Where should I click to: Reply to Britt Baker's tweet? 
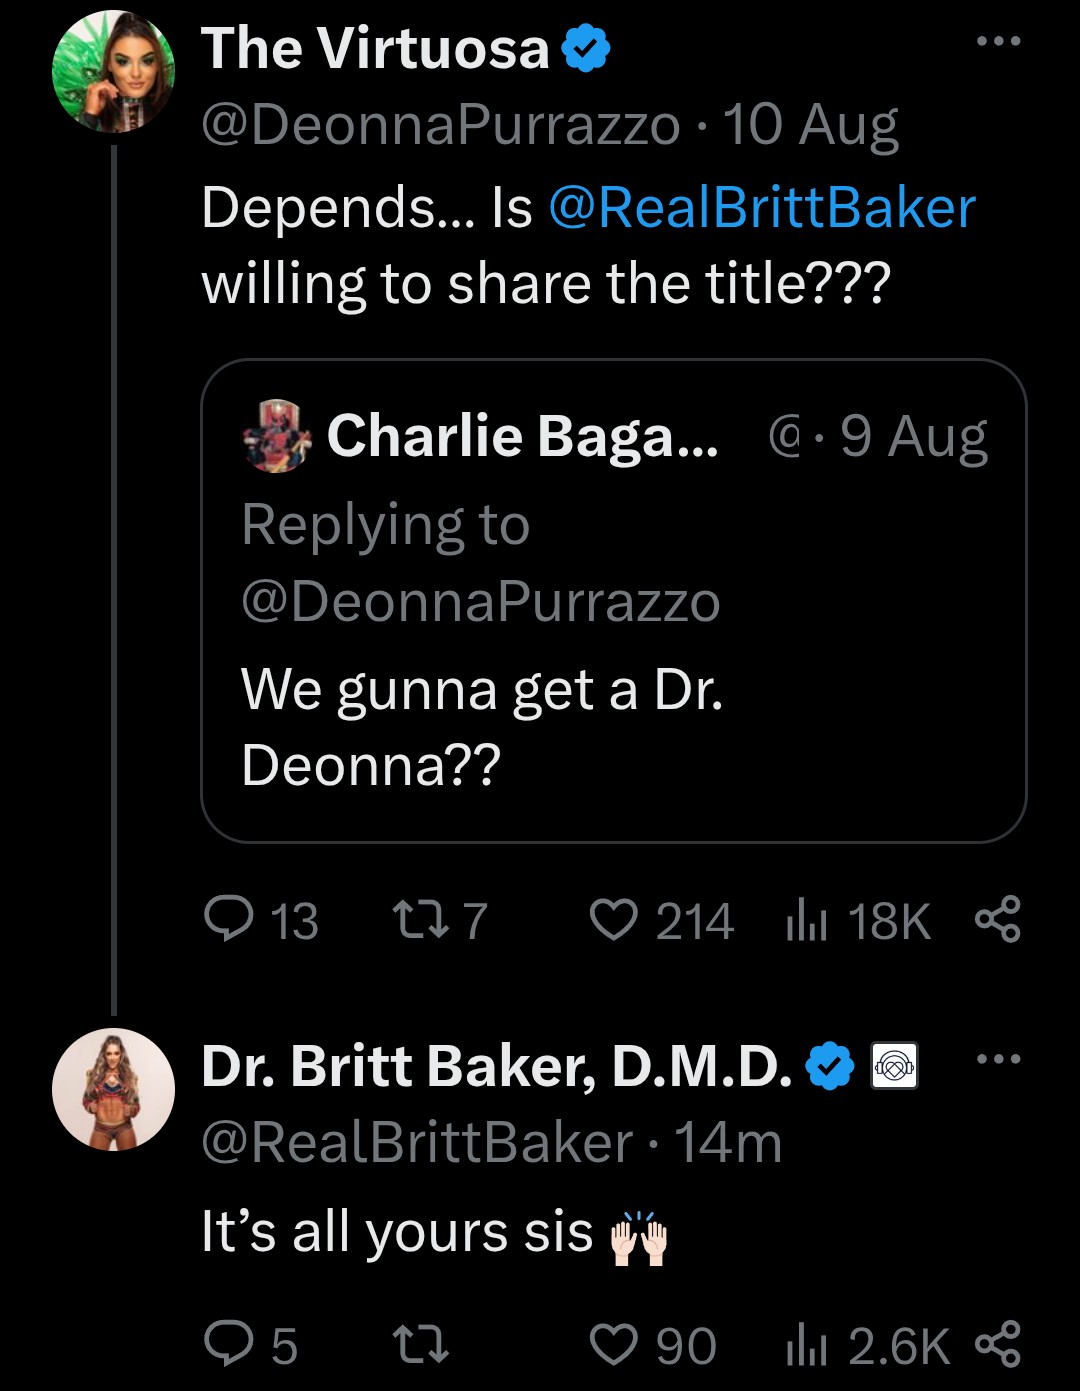(x=228, y=1345)
